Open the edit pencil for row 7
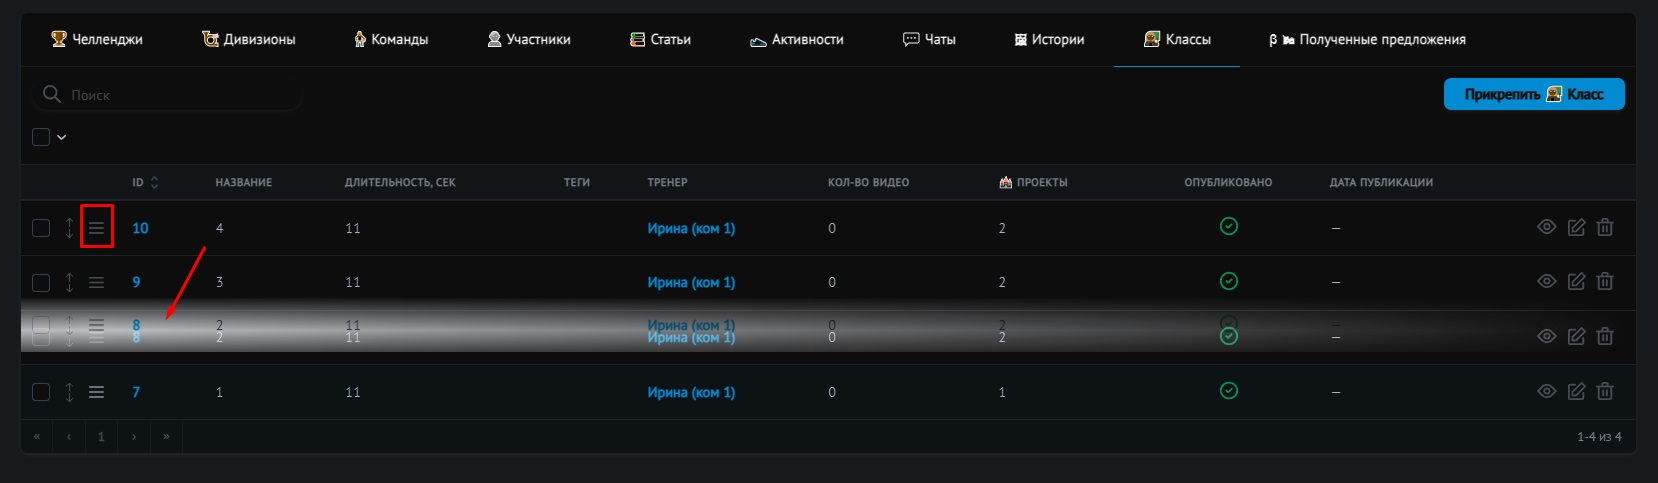This screenshot has height=483, width=1658. [x=1576, y=392]
